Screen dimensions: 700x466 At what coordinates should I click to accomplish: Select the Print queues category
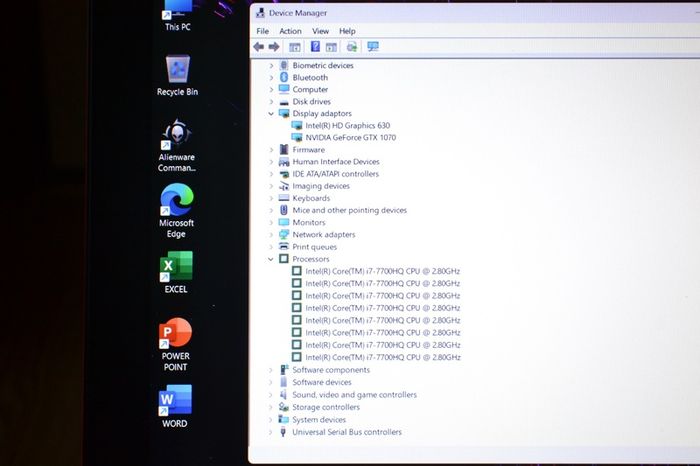click(x=314, y=247)
